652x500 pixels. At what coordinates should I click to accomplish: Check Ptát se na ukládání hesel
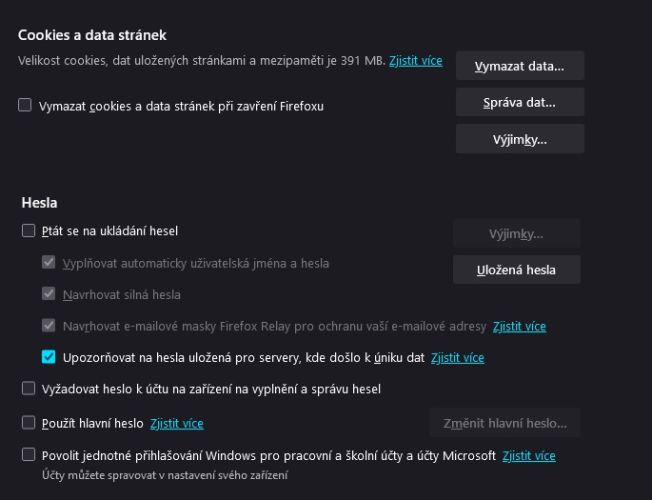[x=28, y=230]
